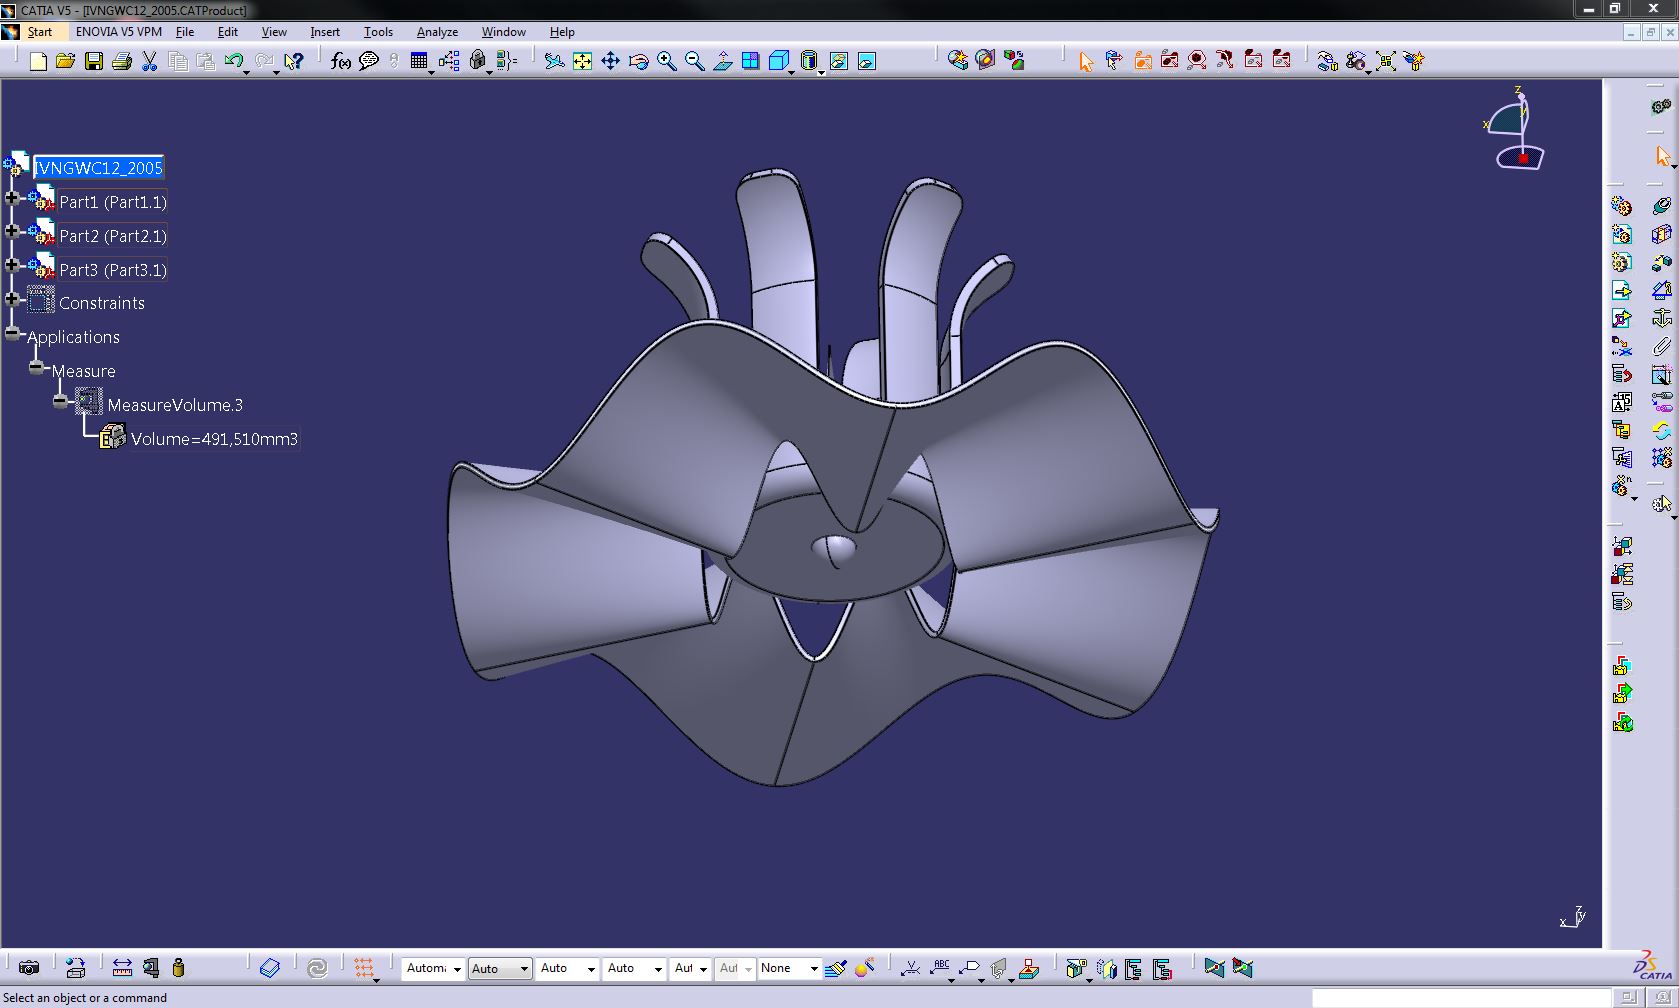Cut selection with scissors icon
The width and height of the screenshot is (1679, 1008).
150,62
